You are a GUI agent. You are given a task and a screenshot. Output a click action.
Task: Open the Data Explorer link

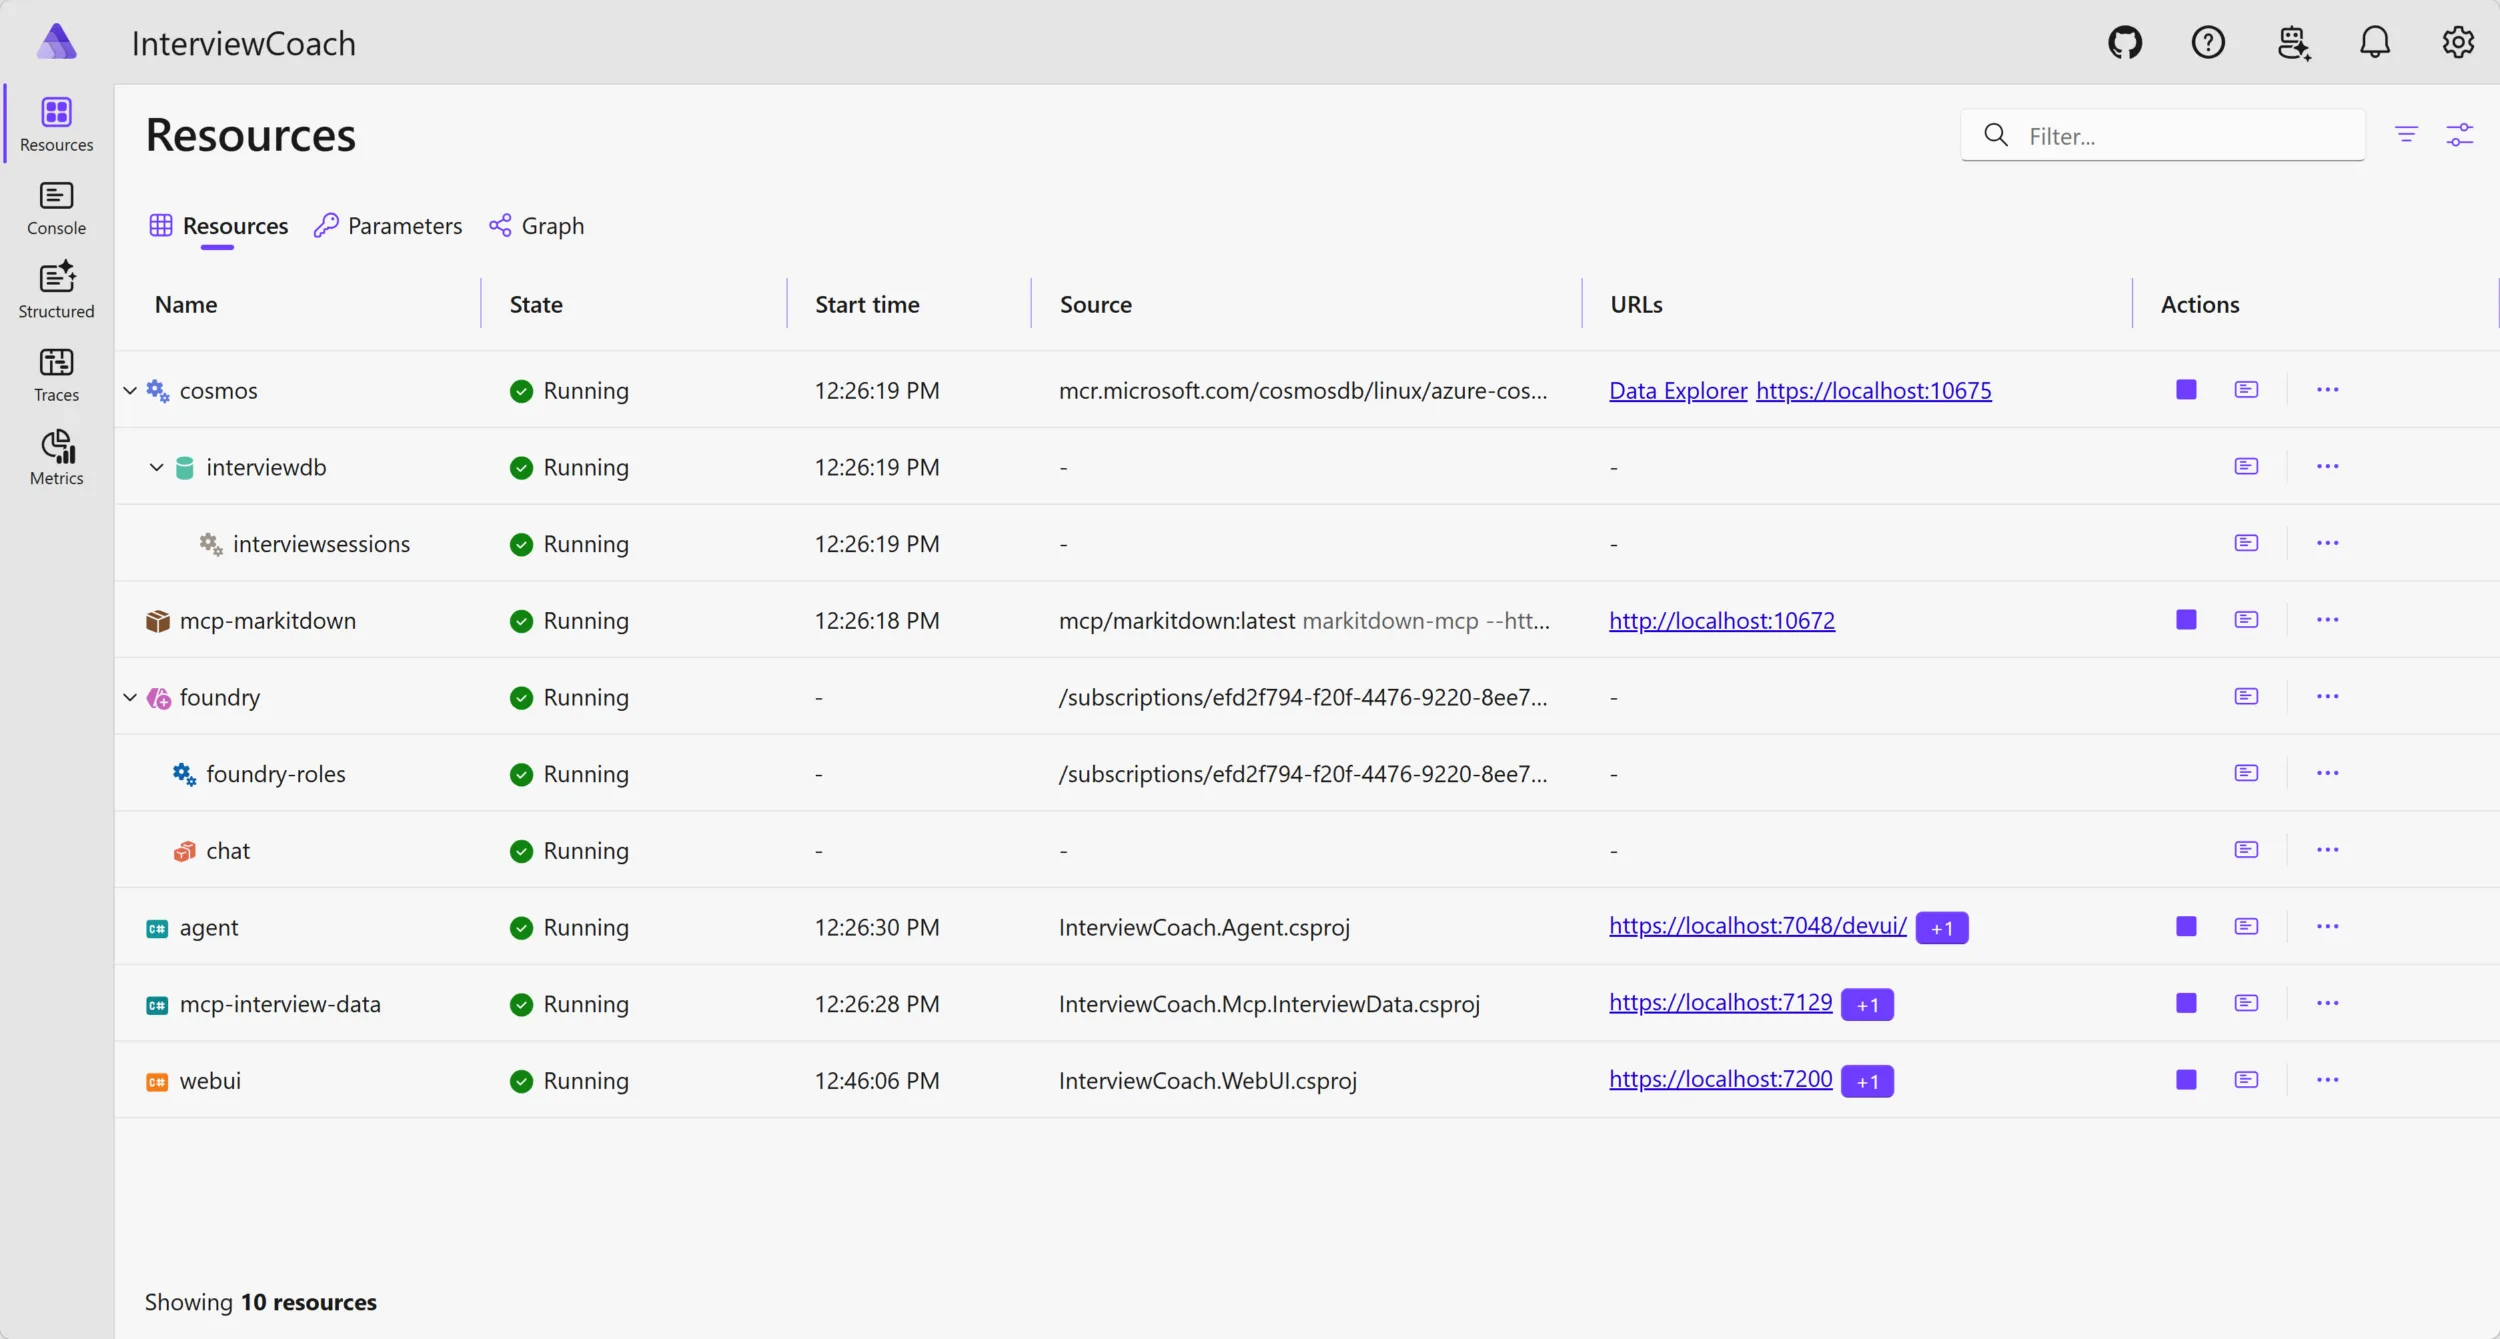[x=1678, y=390]
